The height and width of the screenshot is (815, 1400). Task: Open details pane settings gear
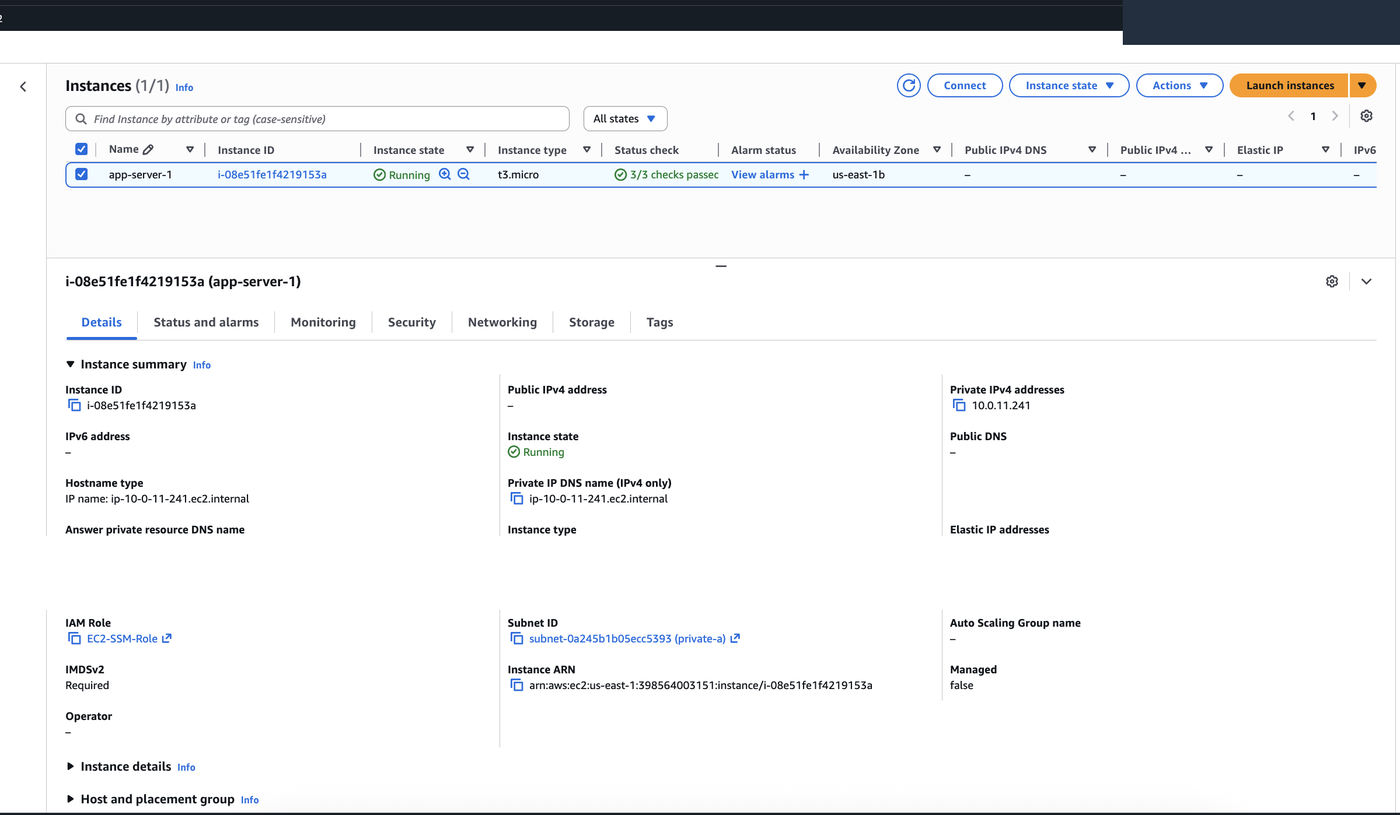(x=1331, y=281)
